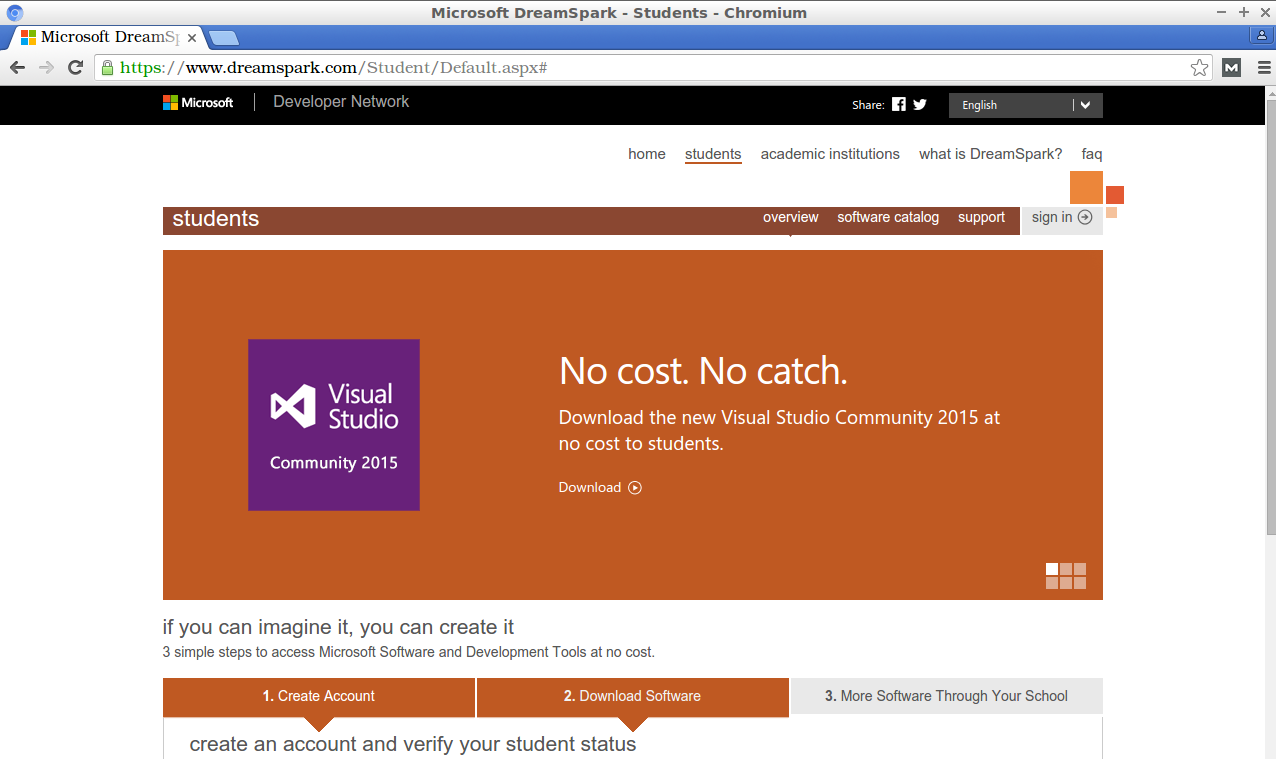Open the what is DreamSpark? page

point(991,154)
